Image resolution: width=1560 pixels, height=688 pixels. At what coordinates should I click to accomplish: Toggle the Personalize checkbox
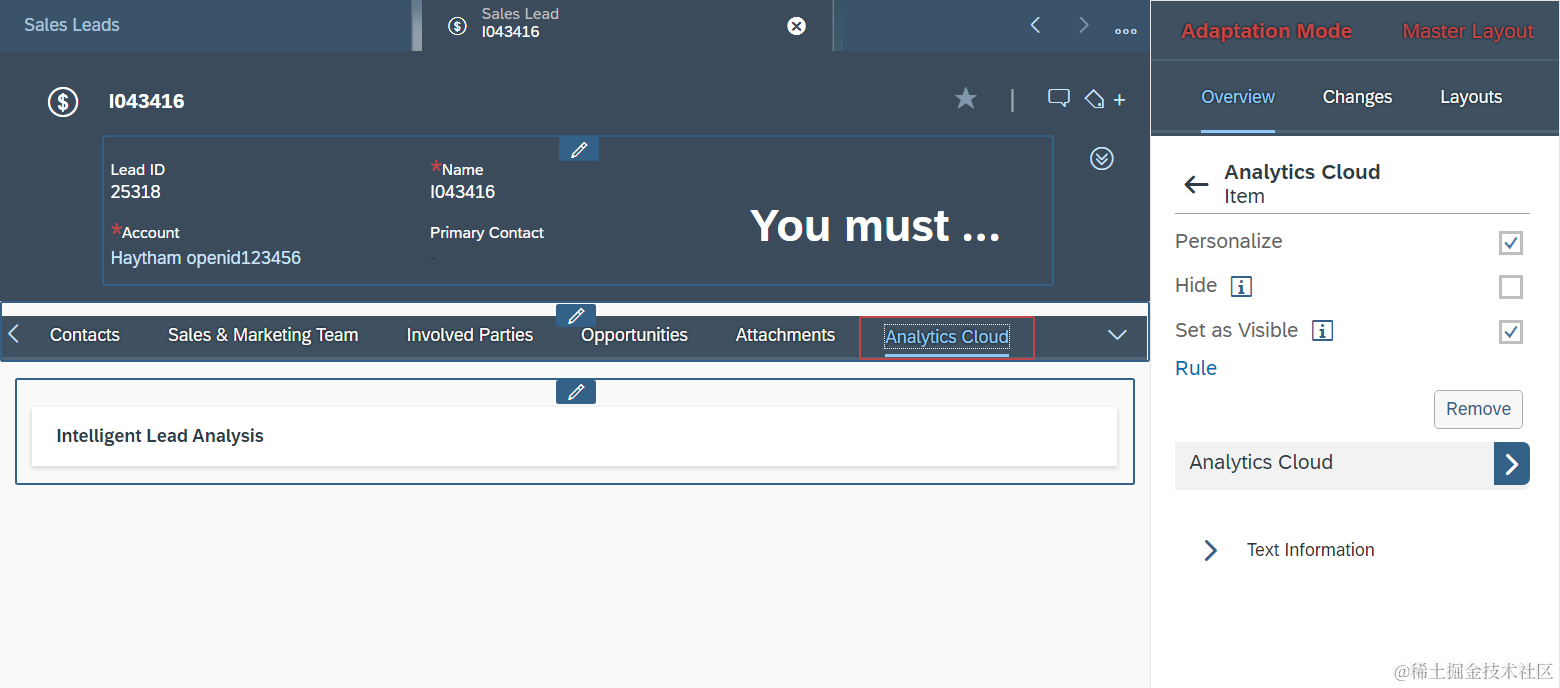click(1511, 243)
